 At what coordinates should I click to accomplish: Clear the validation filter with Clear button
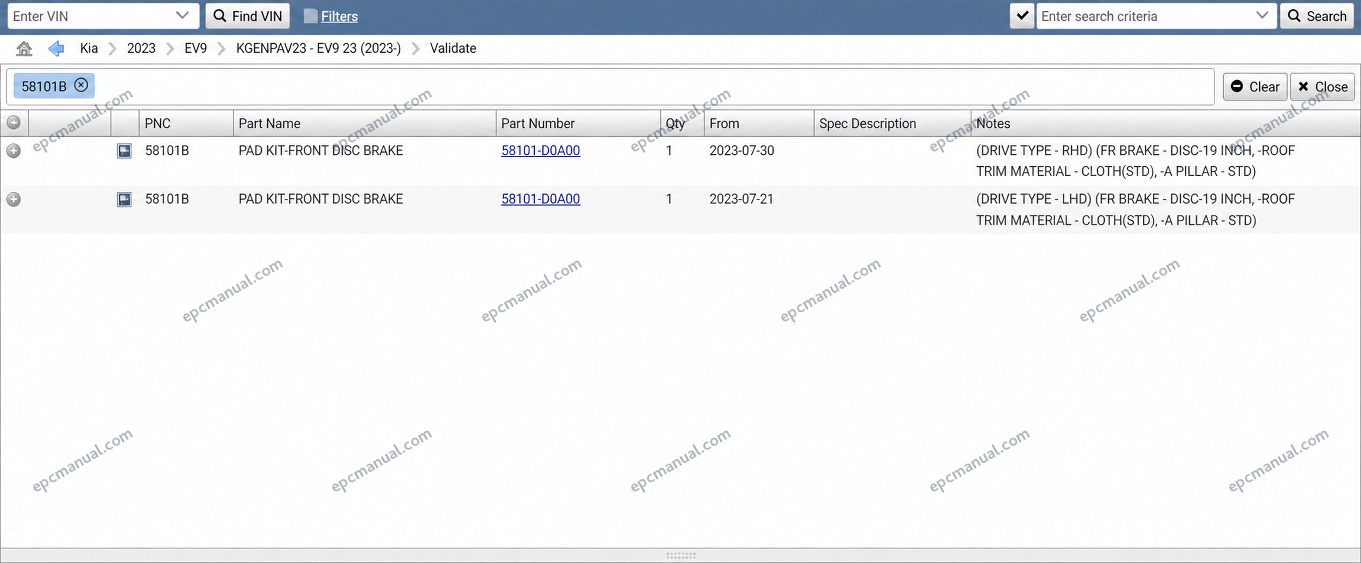point(1255,87)
